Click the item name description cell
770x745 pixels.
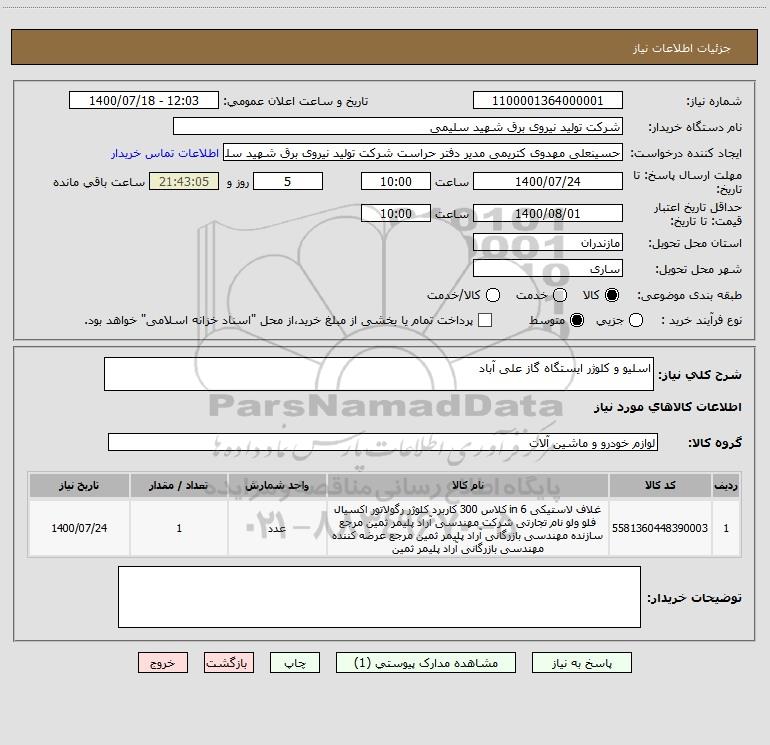tap(468, 528)
